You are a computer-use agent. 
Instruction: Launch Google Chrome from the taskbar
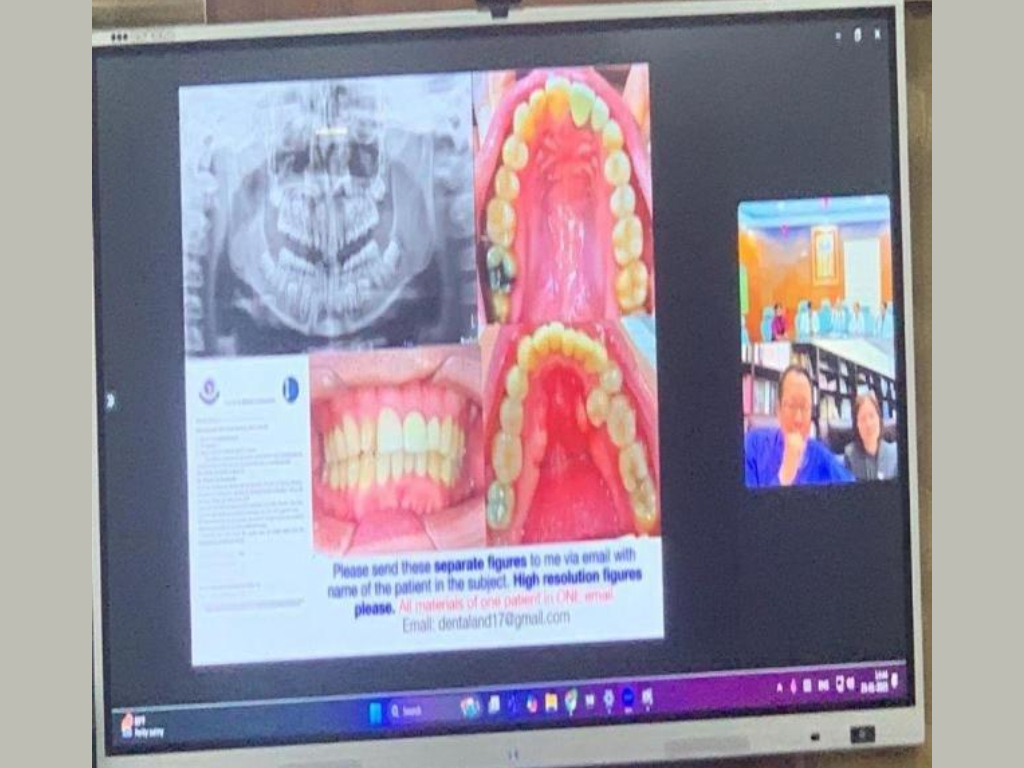570,702
